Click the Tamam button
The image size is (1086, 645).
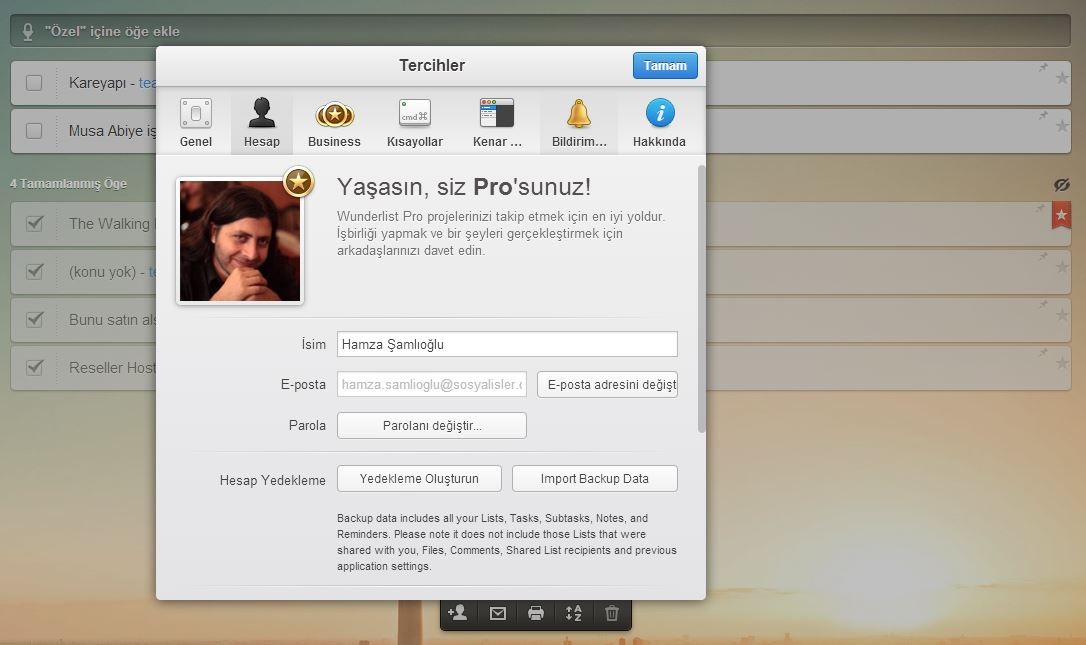click(665, 66)
